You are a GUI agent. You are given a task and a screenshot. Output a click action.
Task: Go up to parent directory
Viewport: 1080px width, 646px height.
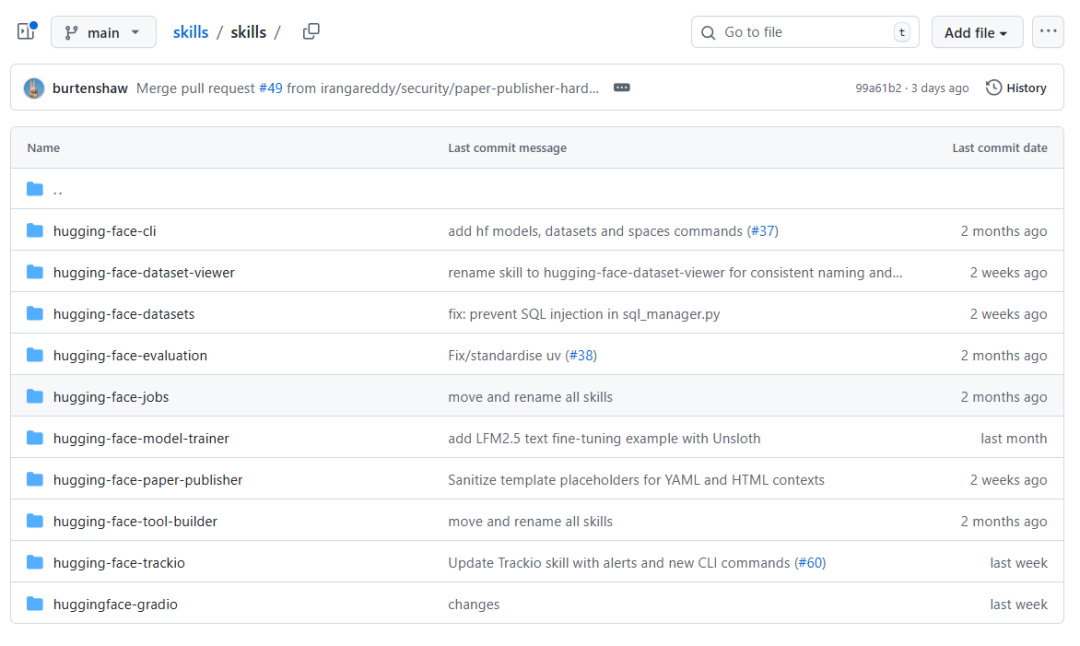(58, 190)
